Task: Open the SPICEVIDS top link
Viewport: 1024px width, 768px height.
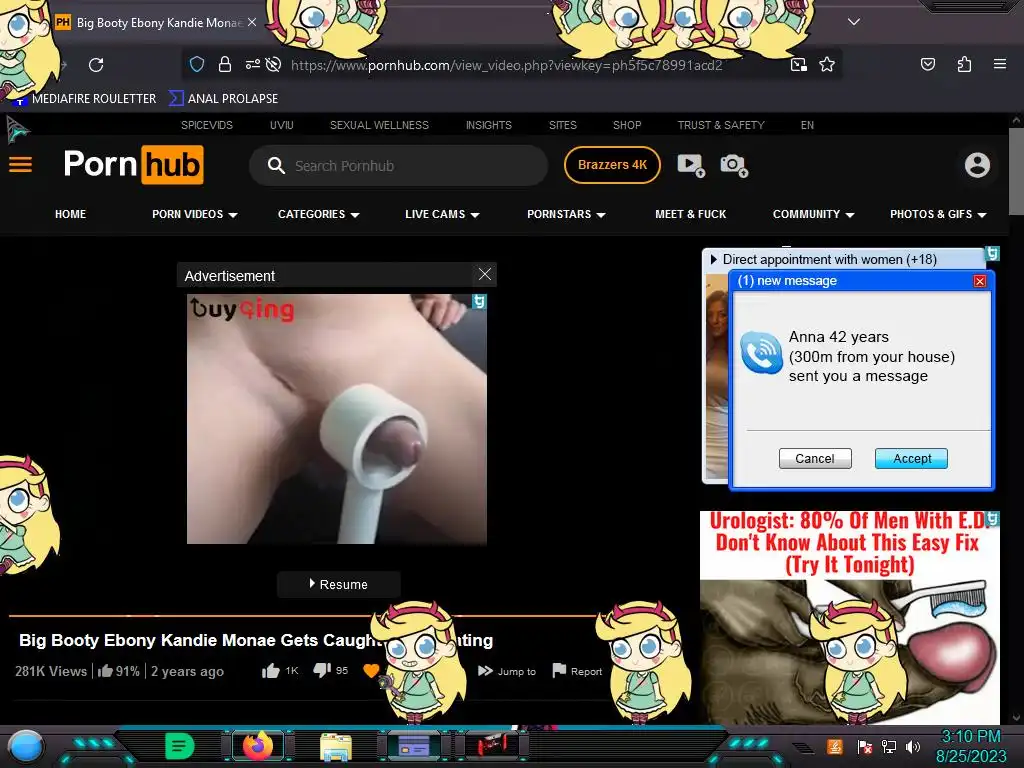Action: click(x=206, y=125)
